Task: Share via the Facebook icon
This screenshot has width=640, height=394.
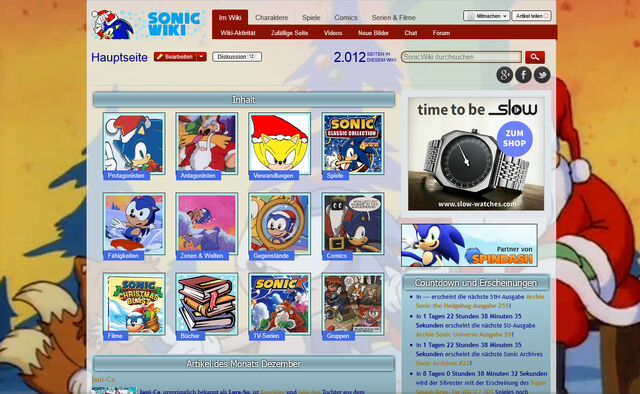Action: coord(523,75)
